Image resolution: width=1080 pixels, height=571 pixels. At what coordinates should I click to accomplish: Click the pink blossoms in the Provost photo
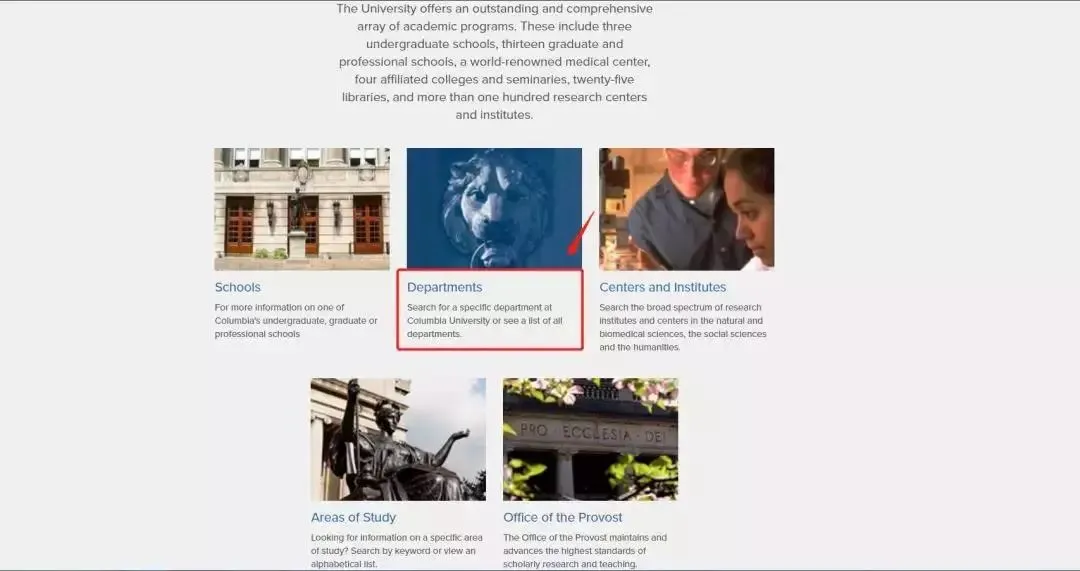[x=640, y=390]
